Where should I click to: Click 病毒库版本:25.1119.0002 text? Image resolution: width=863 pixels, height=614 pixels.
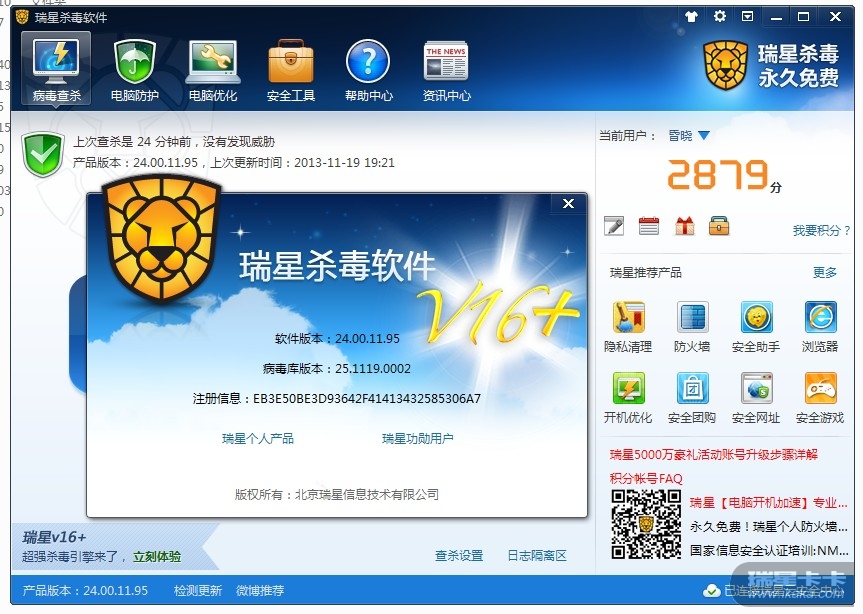[x=336, y=369]
